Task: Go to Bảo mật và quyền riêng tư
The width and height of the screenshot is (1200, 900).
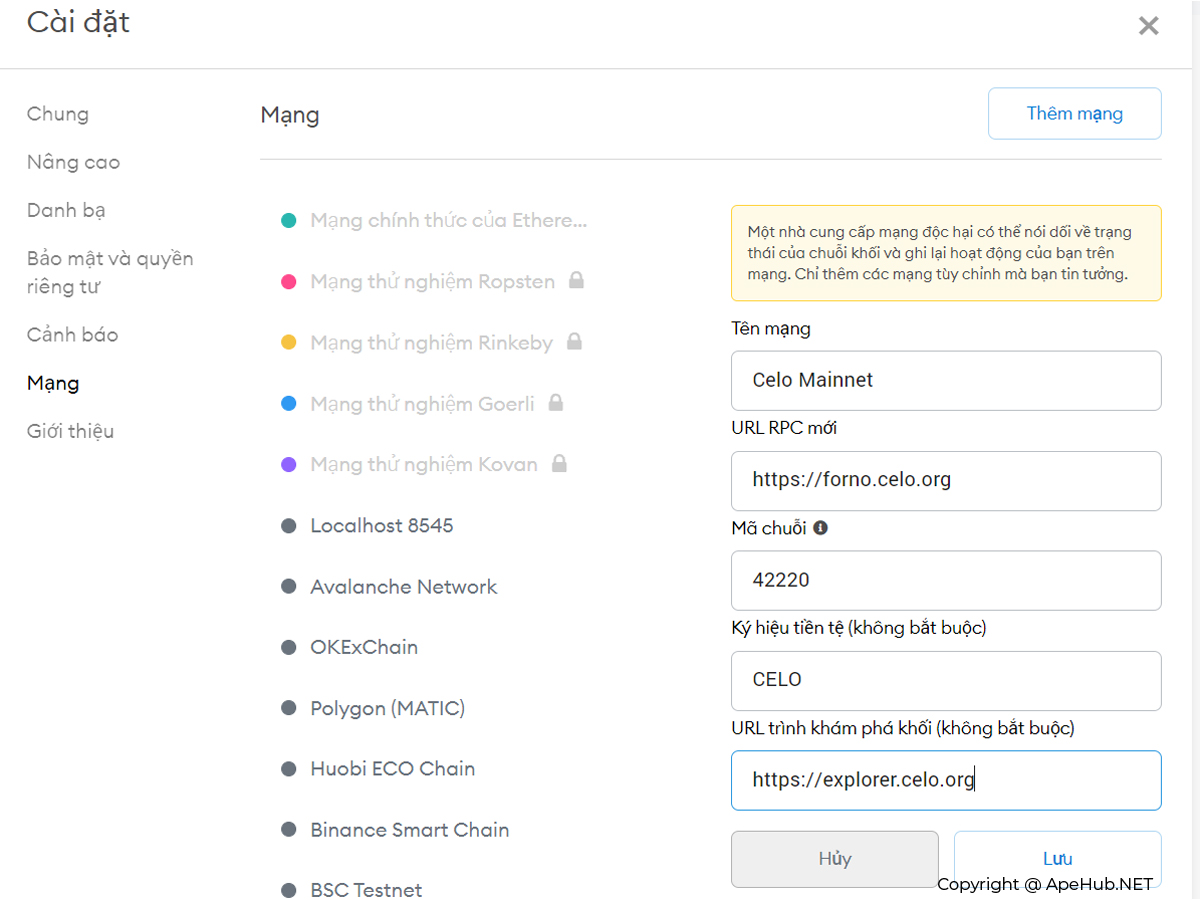Action: click(x=110, y=272)
